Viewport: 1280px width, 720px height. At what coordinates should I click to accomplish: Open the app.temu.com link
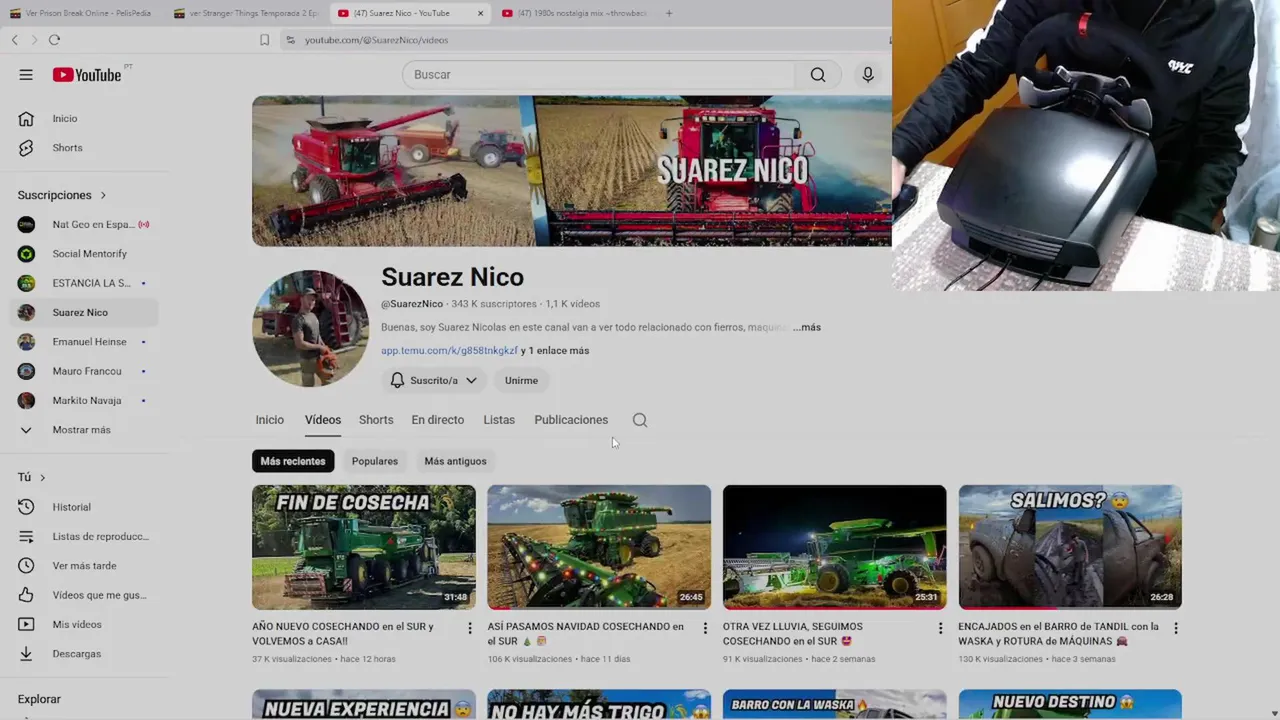click(449, 351)
